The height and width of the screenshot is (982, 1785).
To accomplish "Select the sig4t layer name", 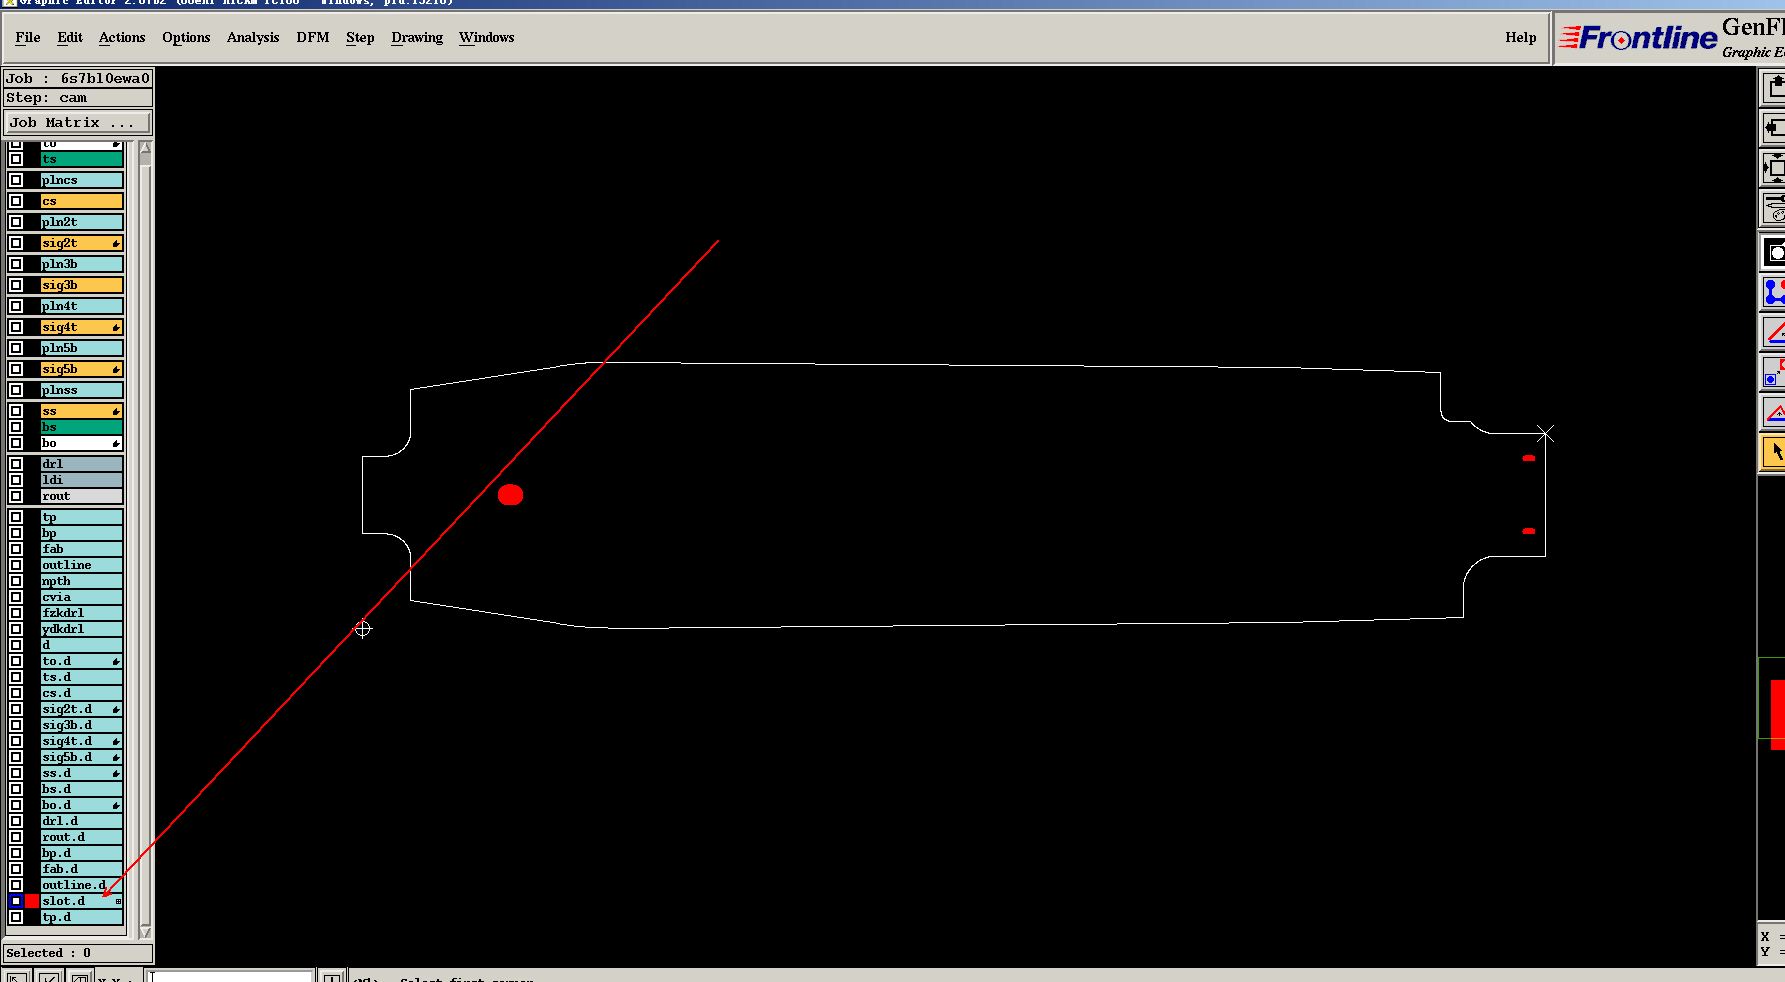I will pyautogui.click(x=82, y=327).
